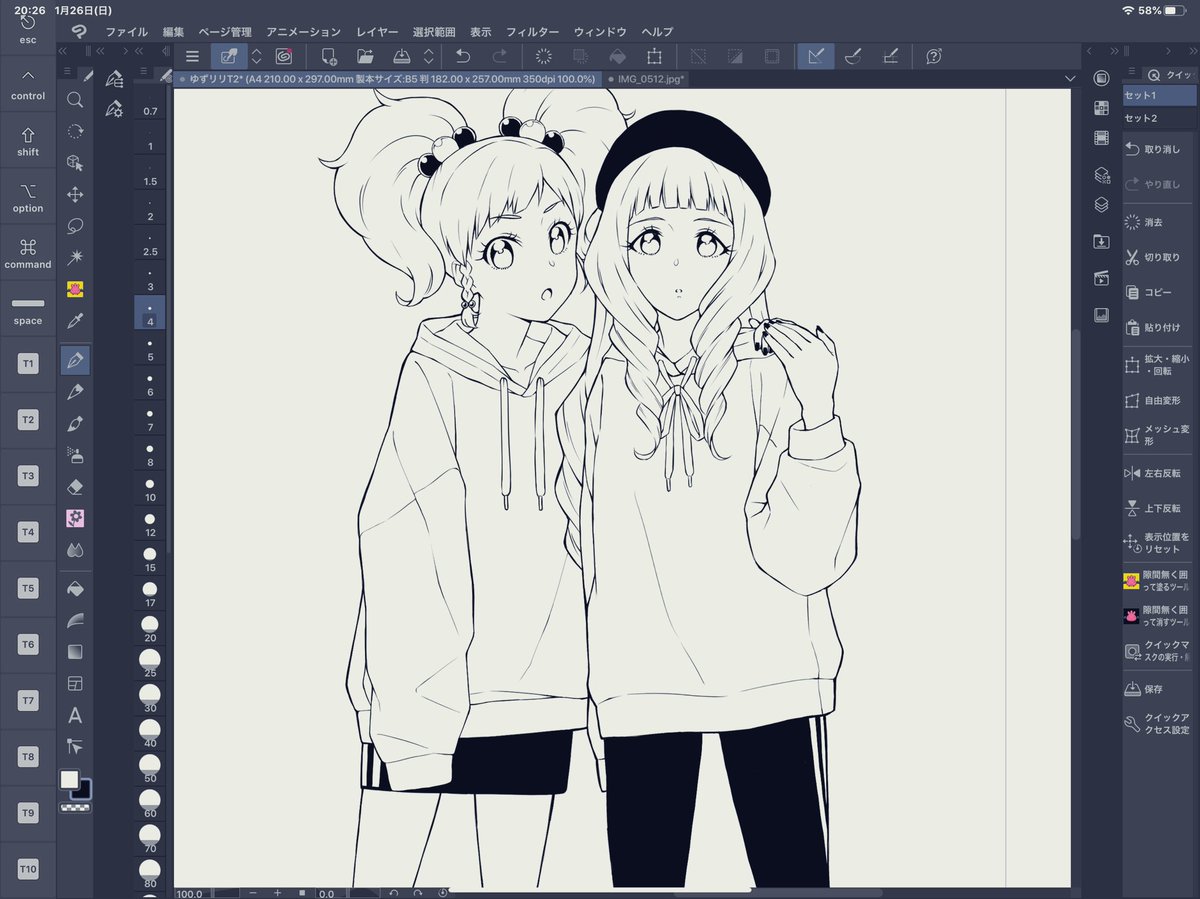
Task: Toggle the control modifier key
Action: pyautogui.click(x=28, y=86)
